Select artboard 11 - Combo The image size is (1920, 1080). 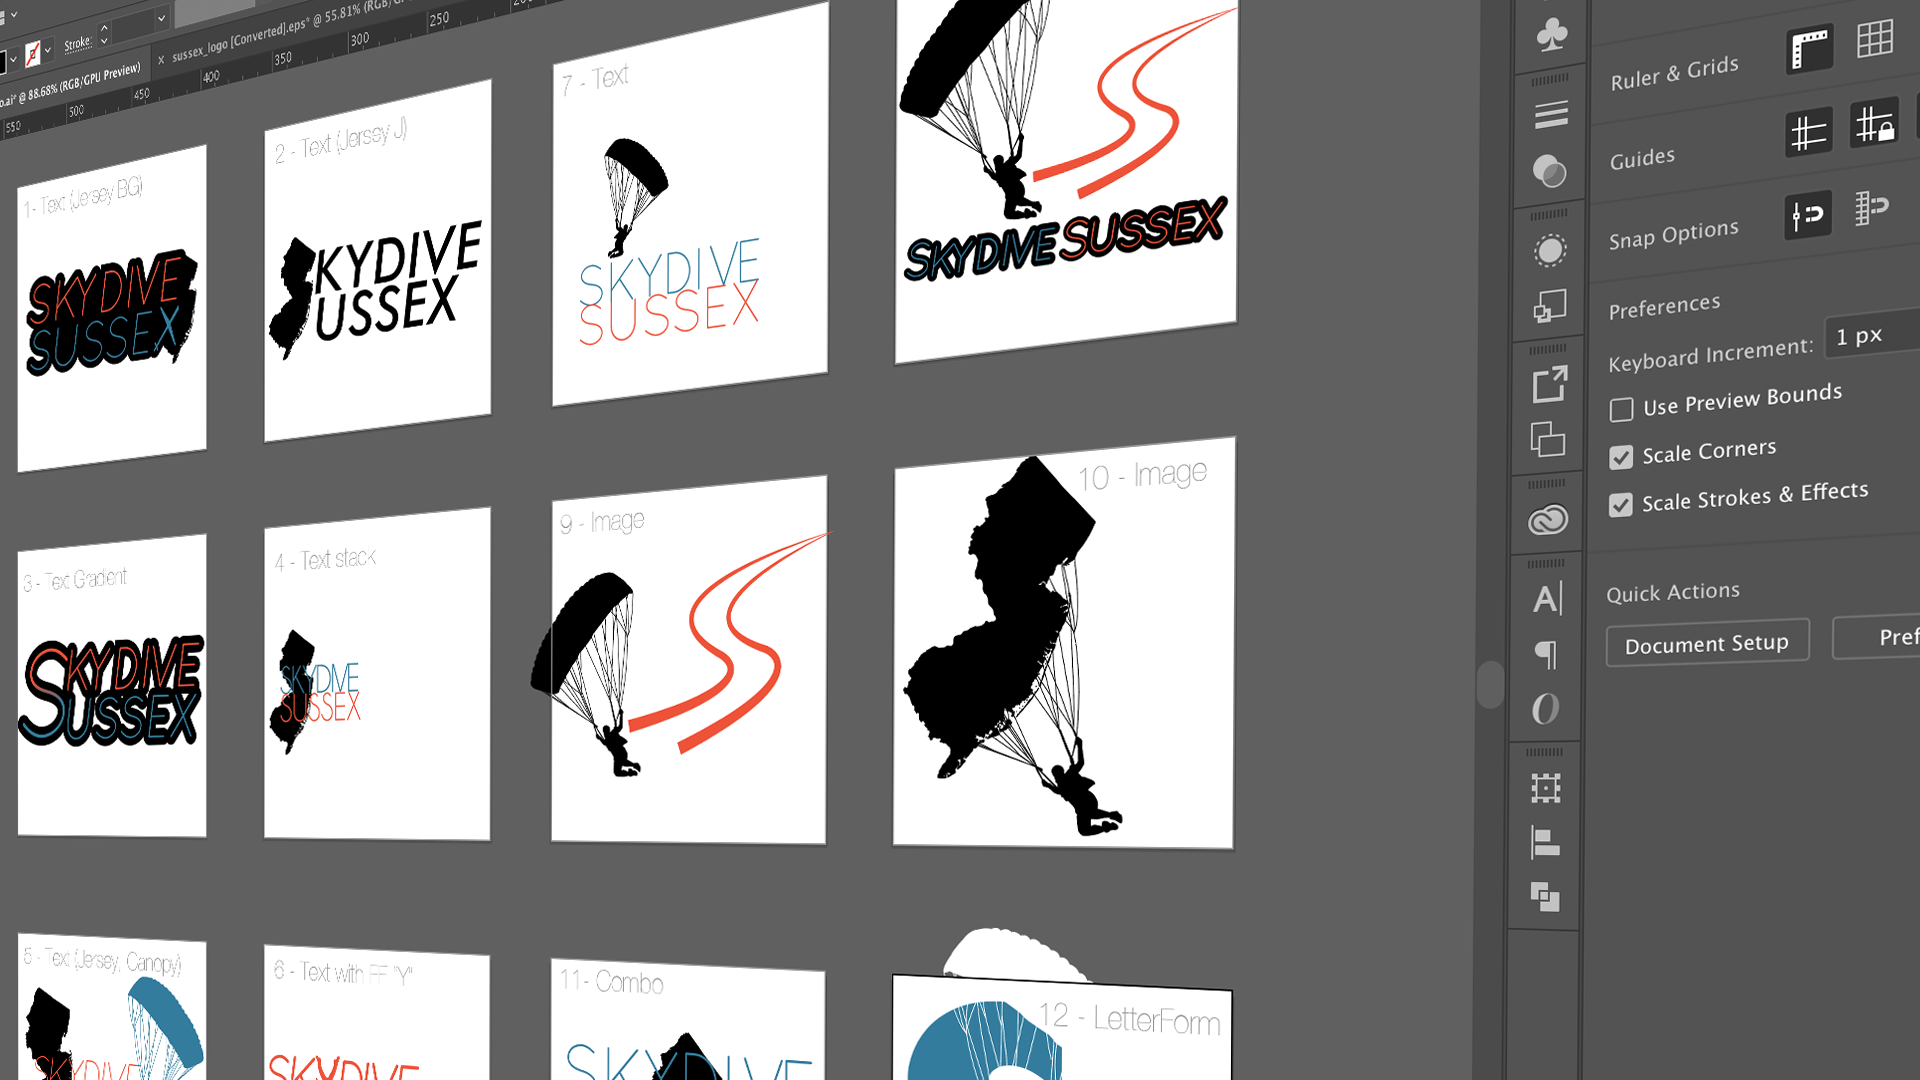point(688,1019)
